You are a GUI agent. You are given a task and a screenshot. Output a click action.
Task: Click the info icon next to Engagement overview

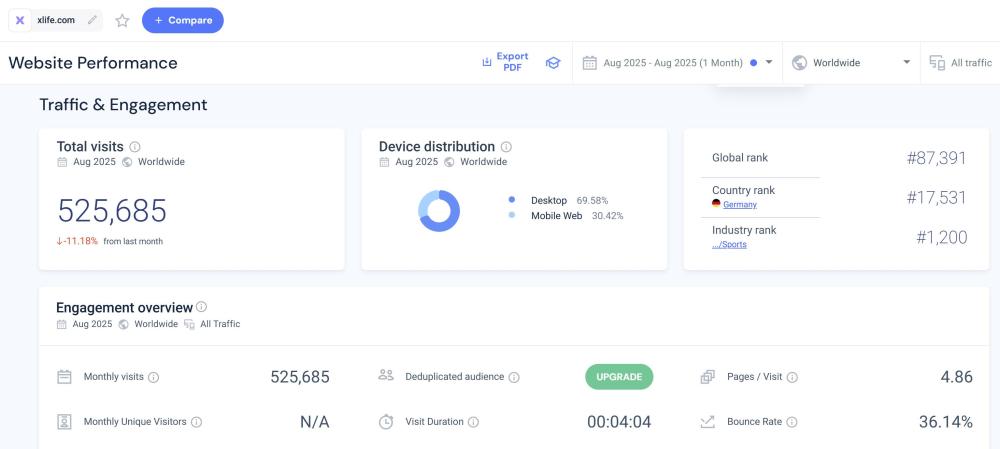[202, 307]
